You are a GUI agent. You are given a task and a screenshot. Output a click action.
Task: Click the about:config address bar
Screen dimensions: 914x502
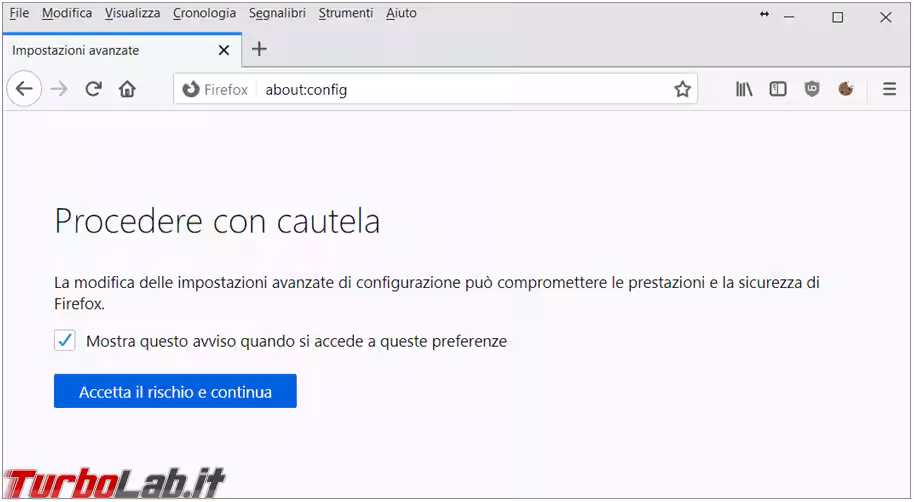pyautogui.click(x=460, y=89)
